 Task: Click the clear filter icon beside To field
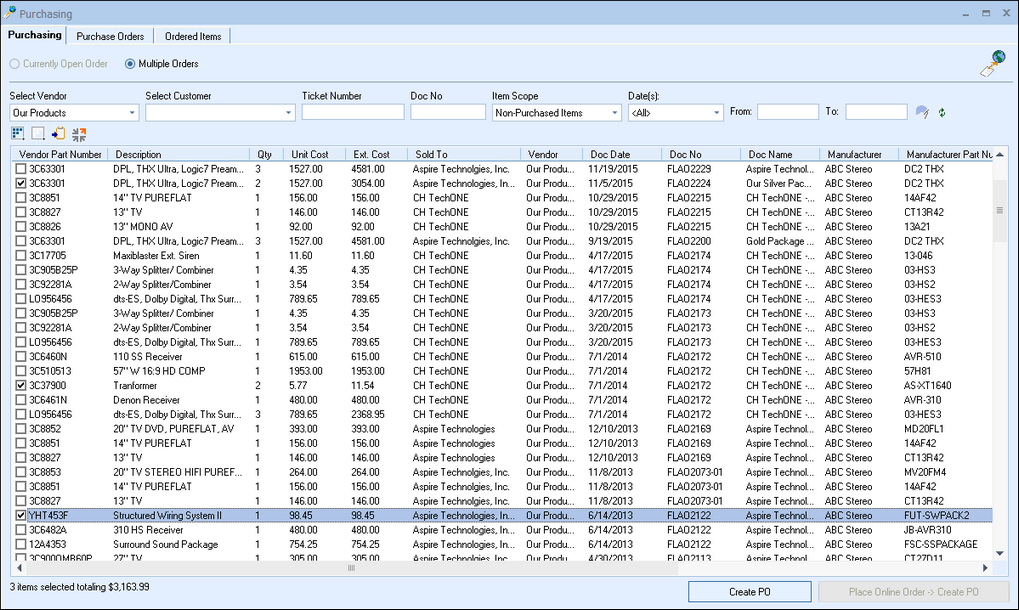point(922,112)
